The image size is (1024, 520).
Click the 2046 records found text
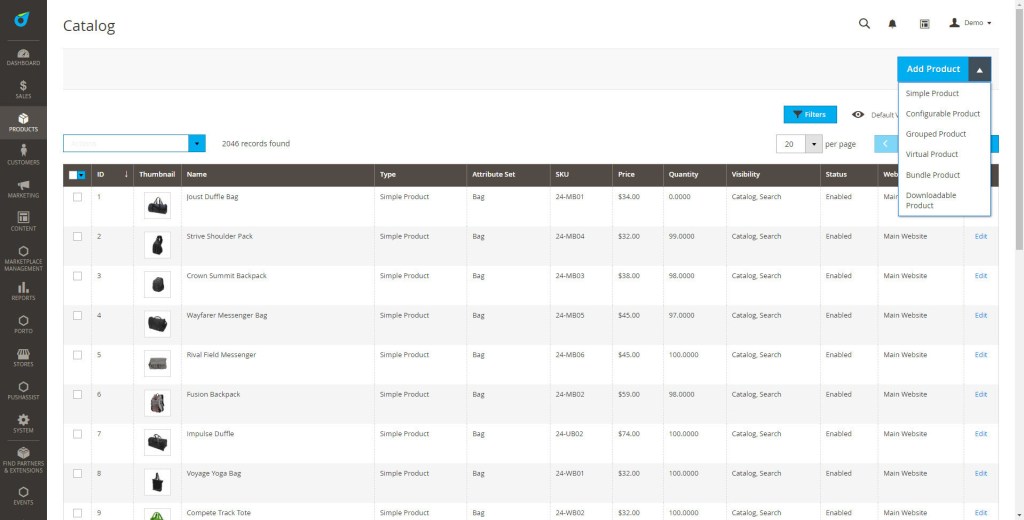[x=255, y=144]
